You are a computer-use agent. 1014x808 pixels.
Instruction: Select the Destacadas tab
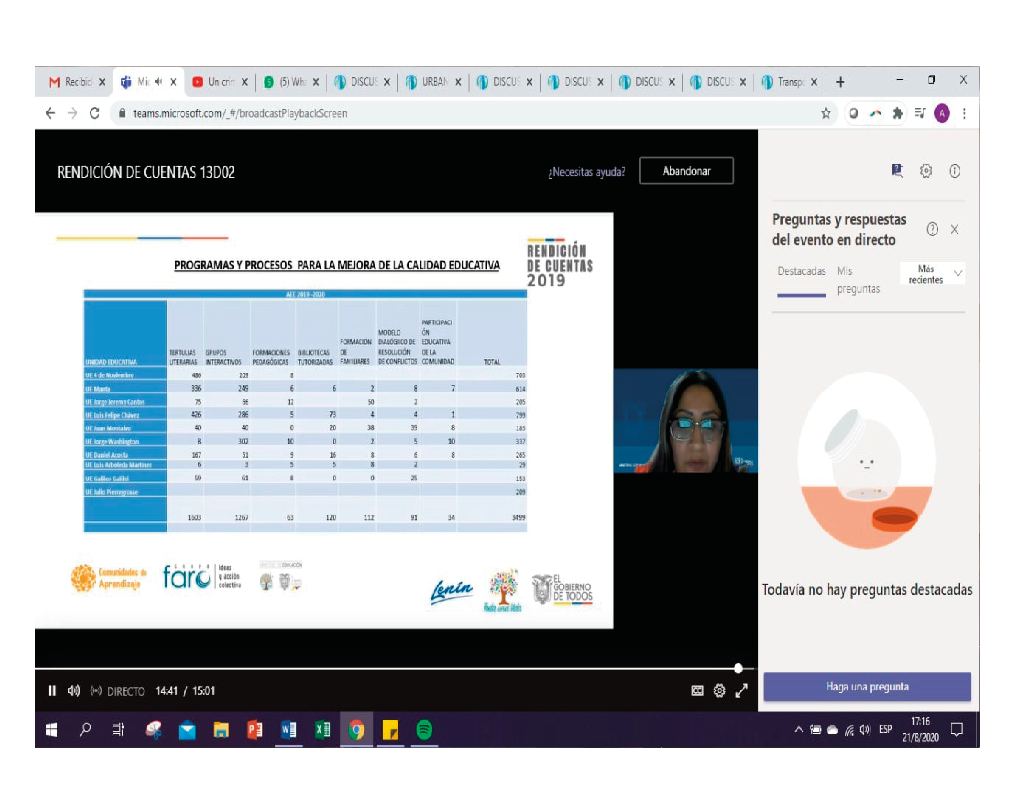click(x=801, y=272)
